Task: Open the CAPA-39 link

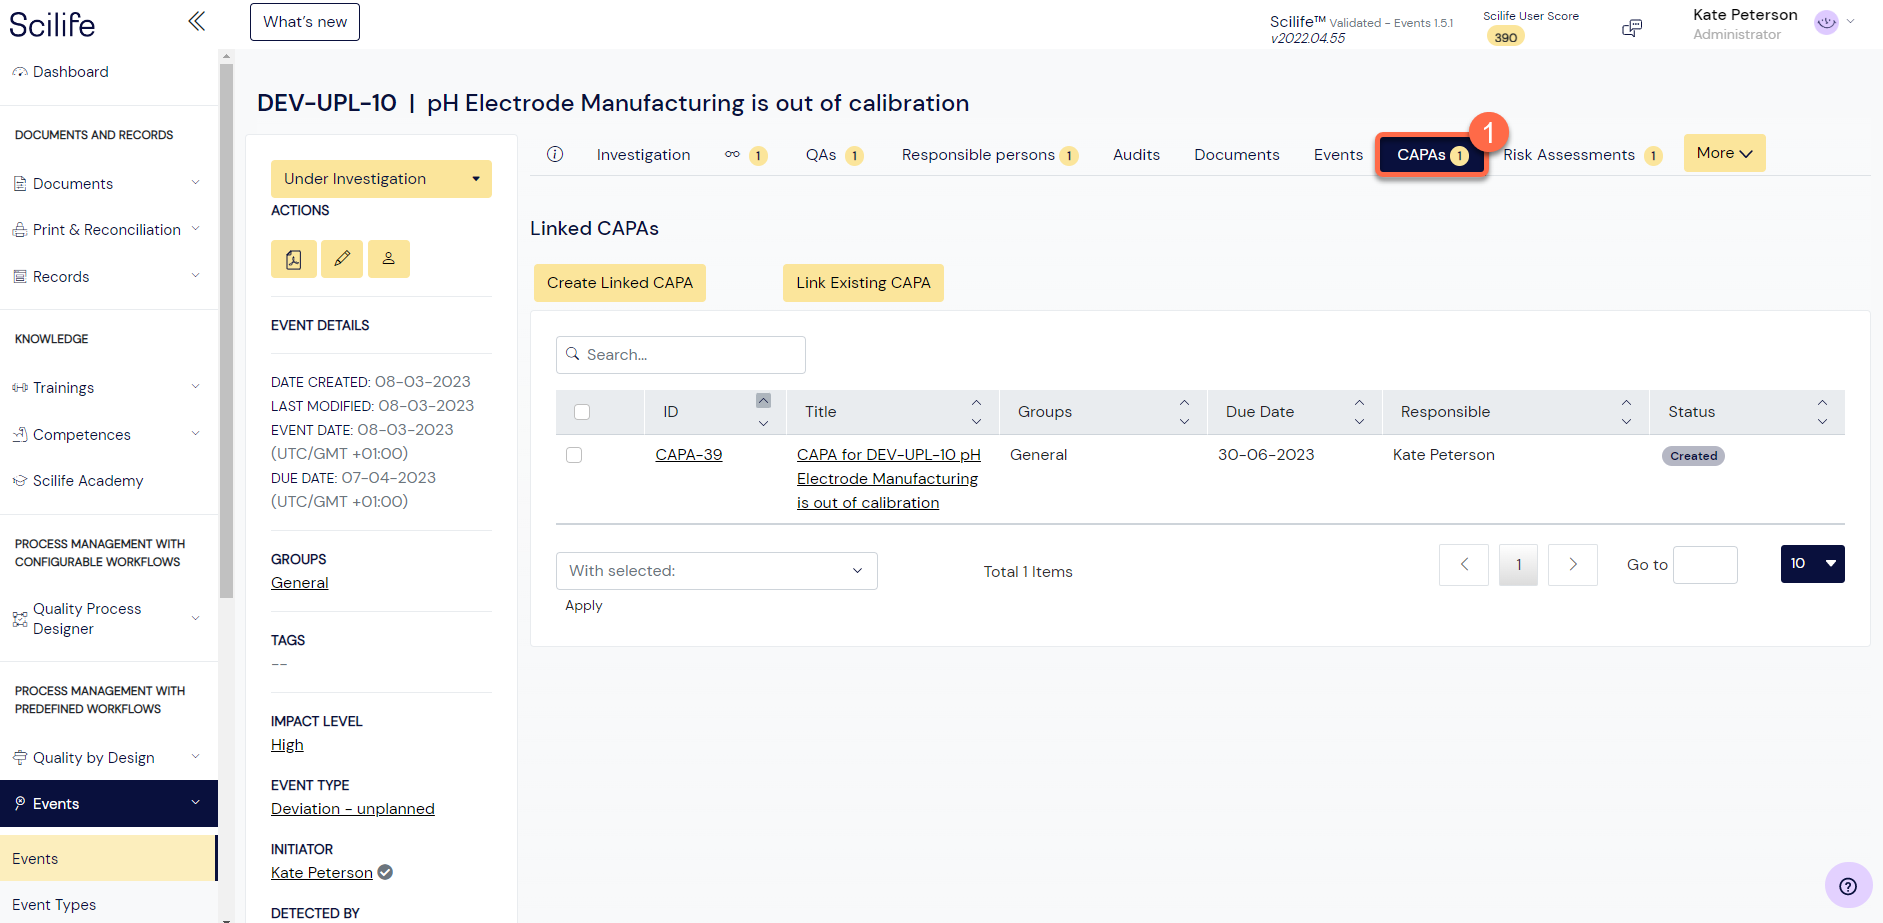Action: [x=689, y=455]
